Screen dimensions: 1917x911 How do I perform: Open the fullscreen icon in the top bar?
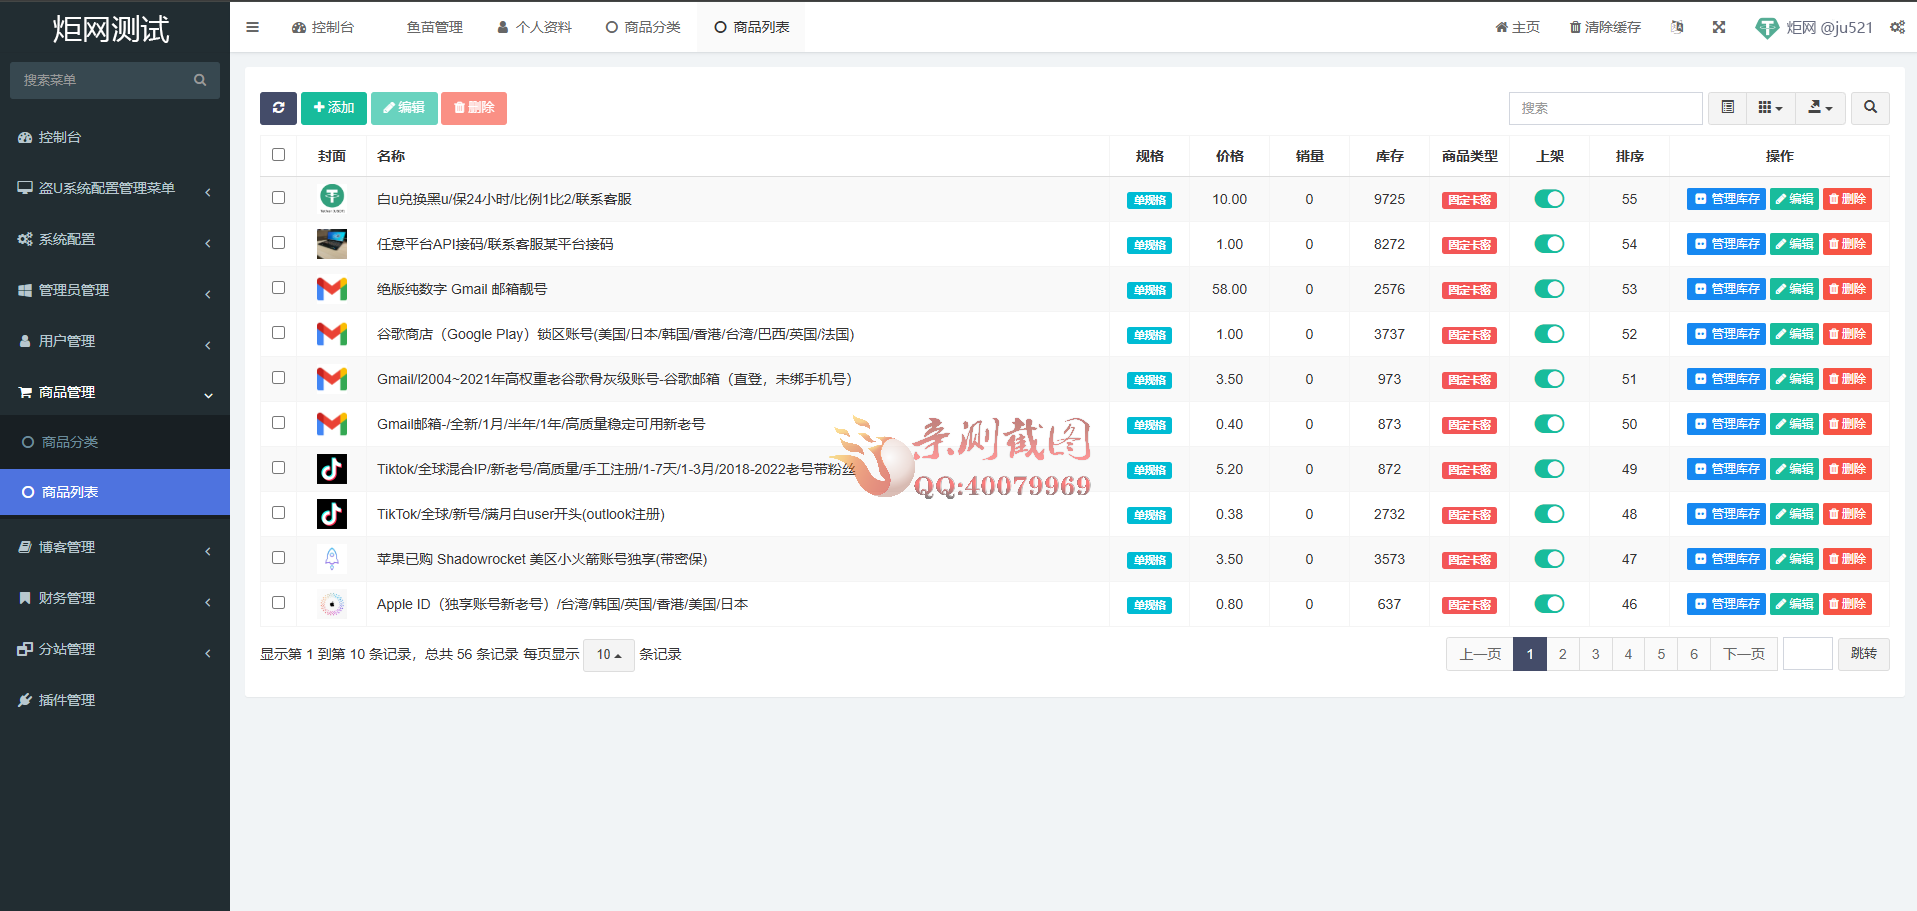coord(1719,27)
